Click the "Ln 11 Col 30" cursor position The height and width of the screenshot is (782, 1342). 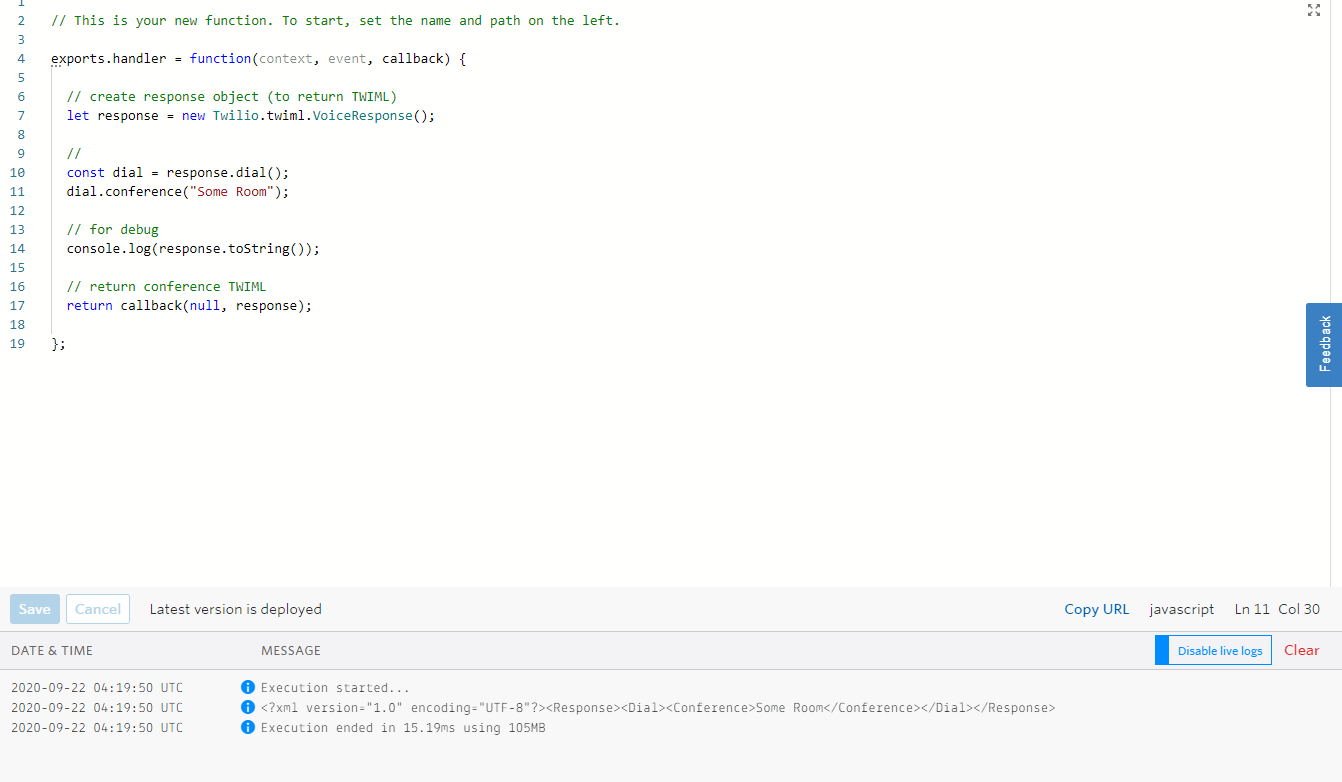pyautogui.click(x=1277, y=609)
